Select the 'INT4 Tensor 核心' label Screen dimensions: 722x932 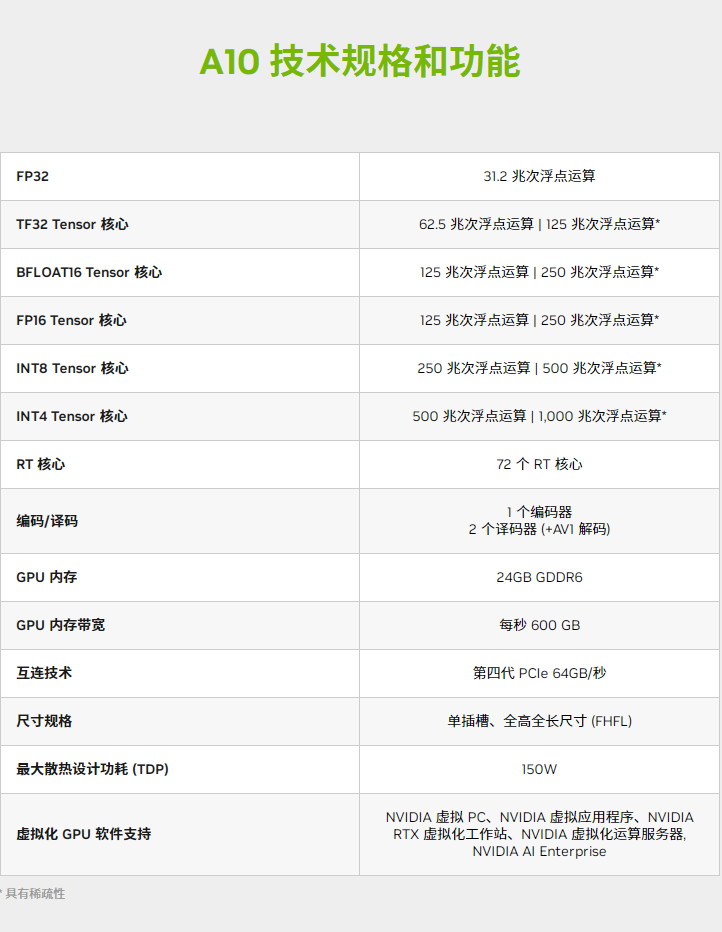pos(72,417)
